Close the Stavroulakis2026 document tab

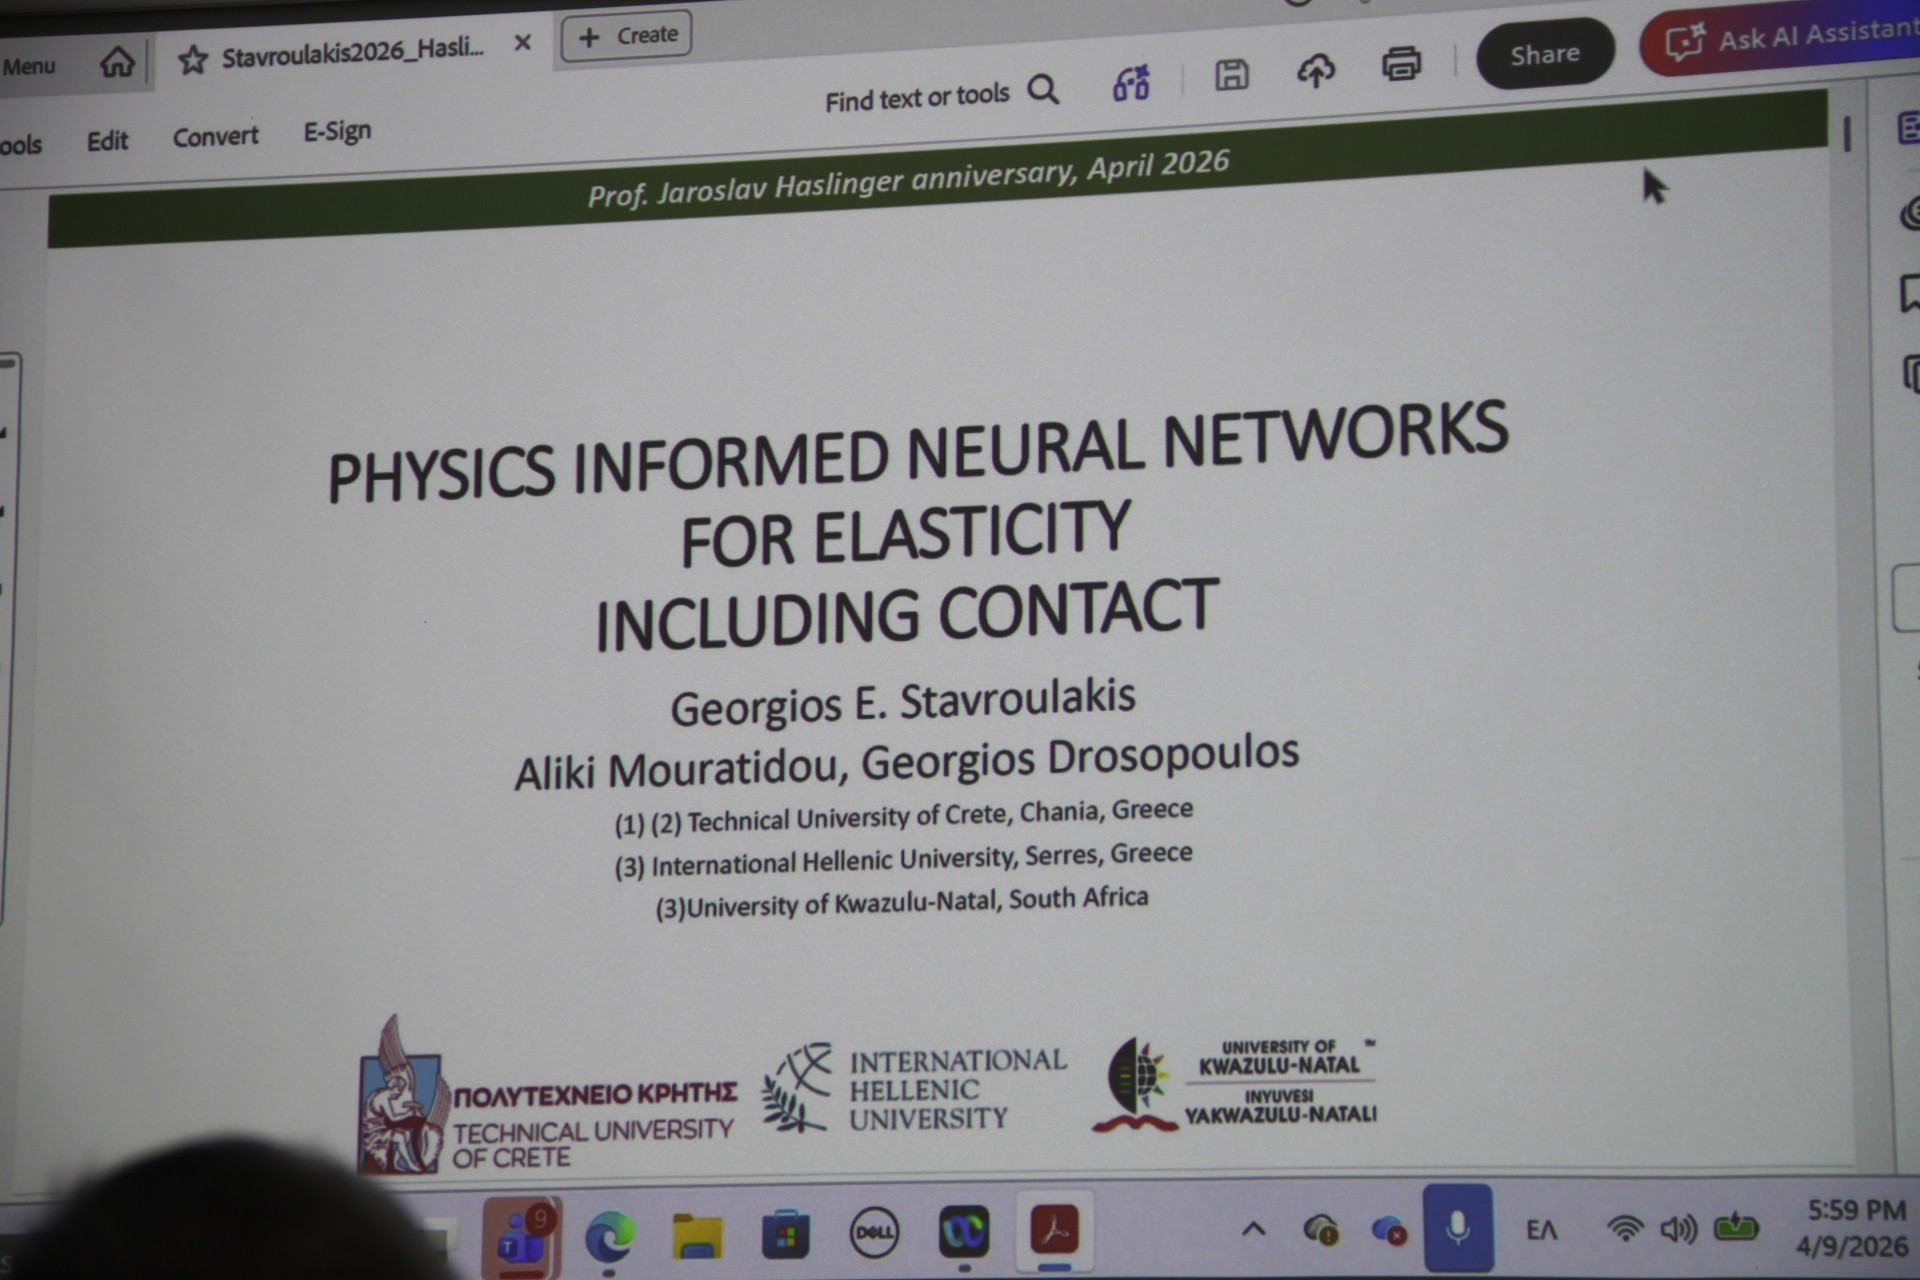(x=522, y=43)
